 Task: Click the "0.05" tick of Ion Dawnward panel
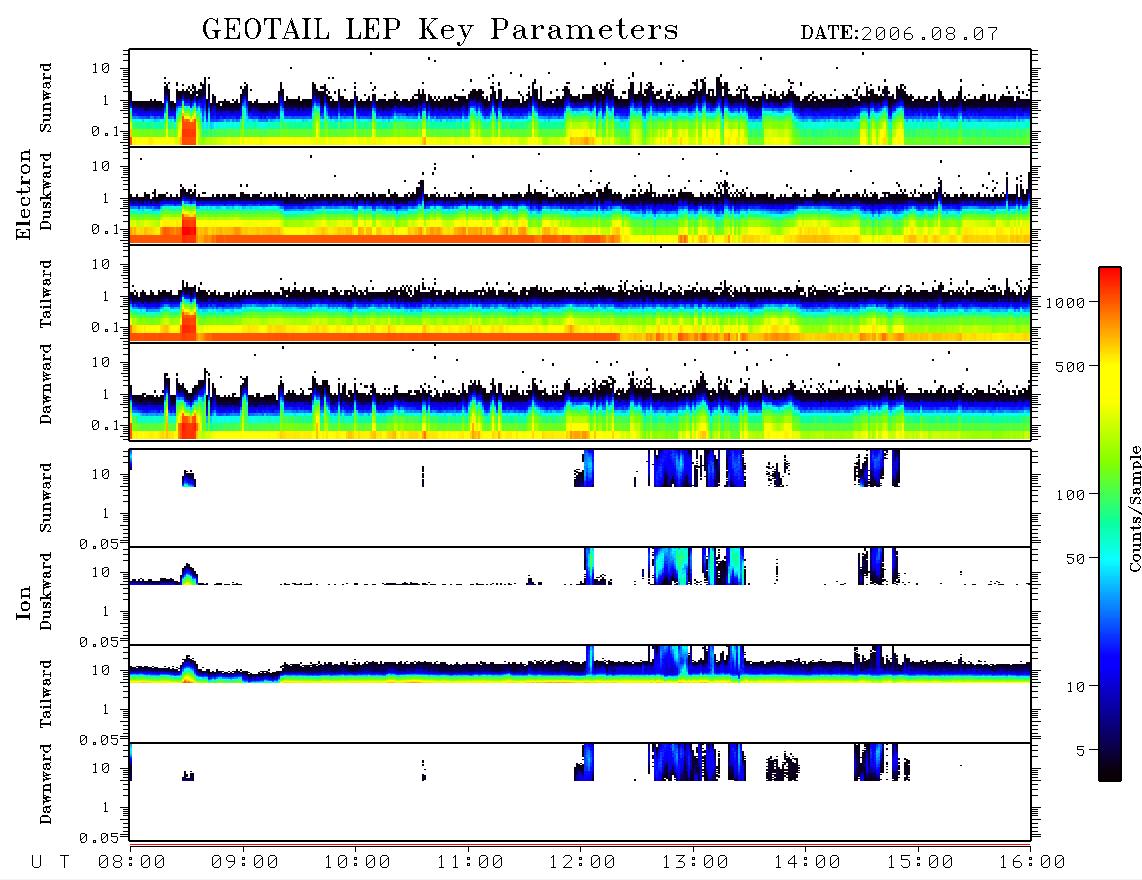click(x=99, y=838)
